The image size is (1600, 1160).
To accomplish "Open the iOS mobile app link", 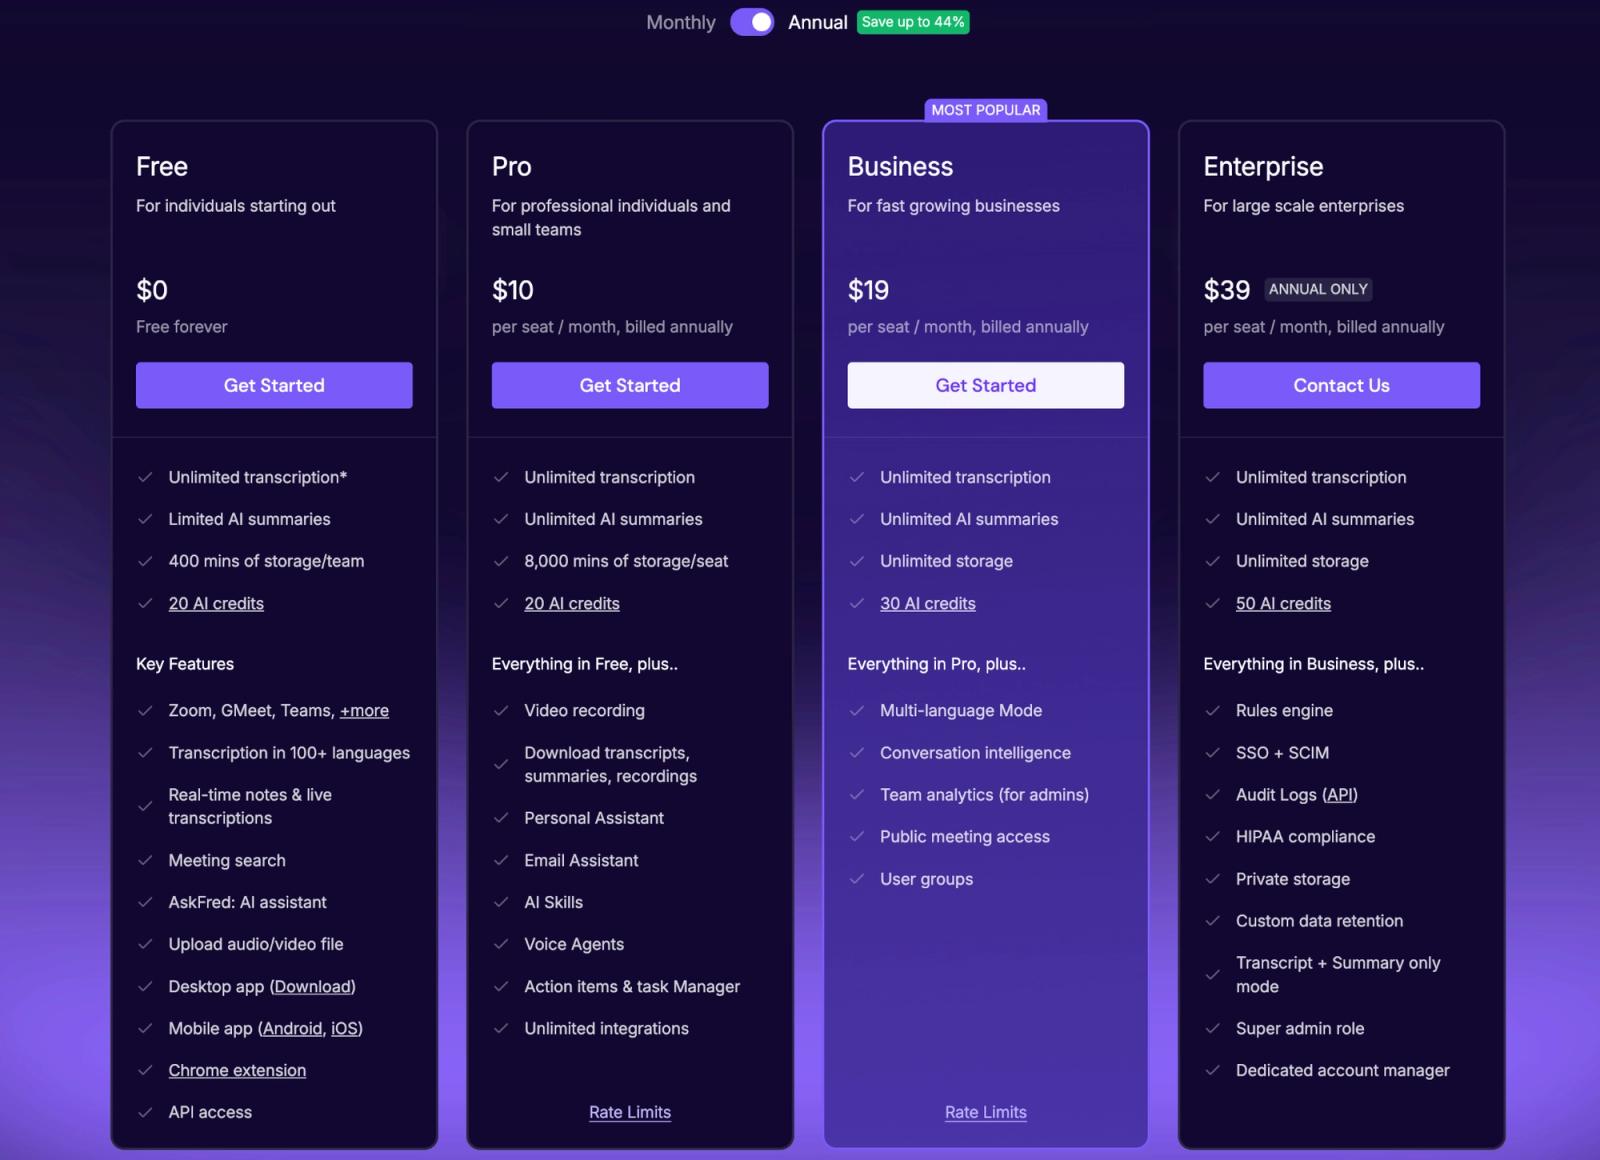I will 344,1029.
